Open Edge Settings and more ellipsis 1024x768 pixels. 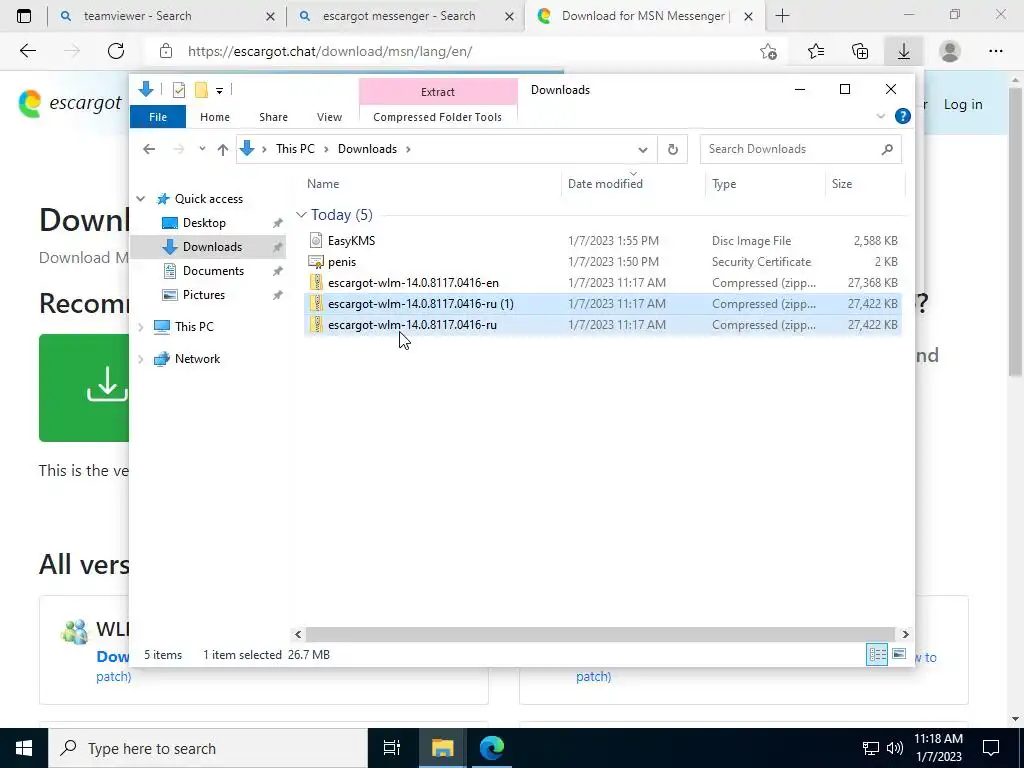(995, 51)
